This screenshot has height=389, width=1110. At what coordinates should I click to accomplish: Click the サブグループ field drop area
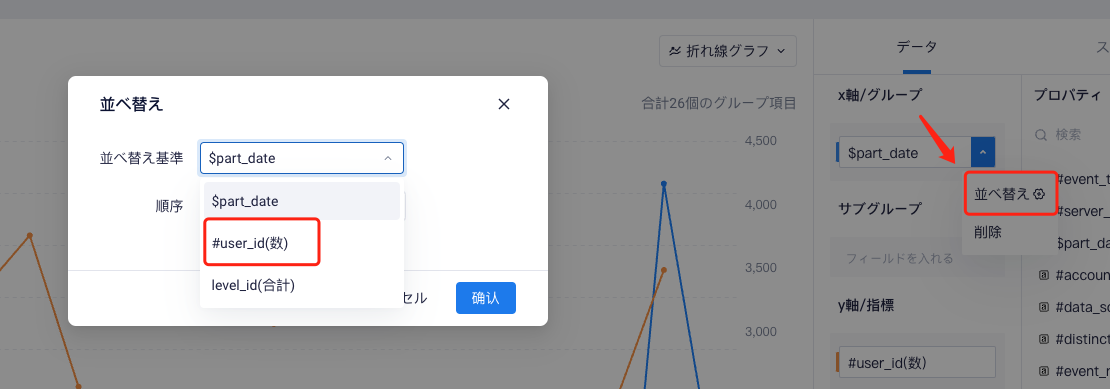click(x=917, y=258)
